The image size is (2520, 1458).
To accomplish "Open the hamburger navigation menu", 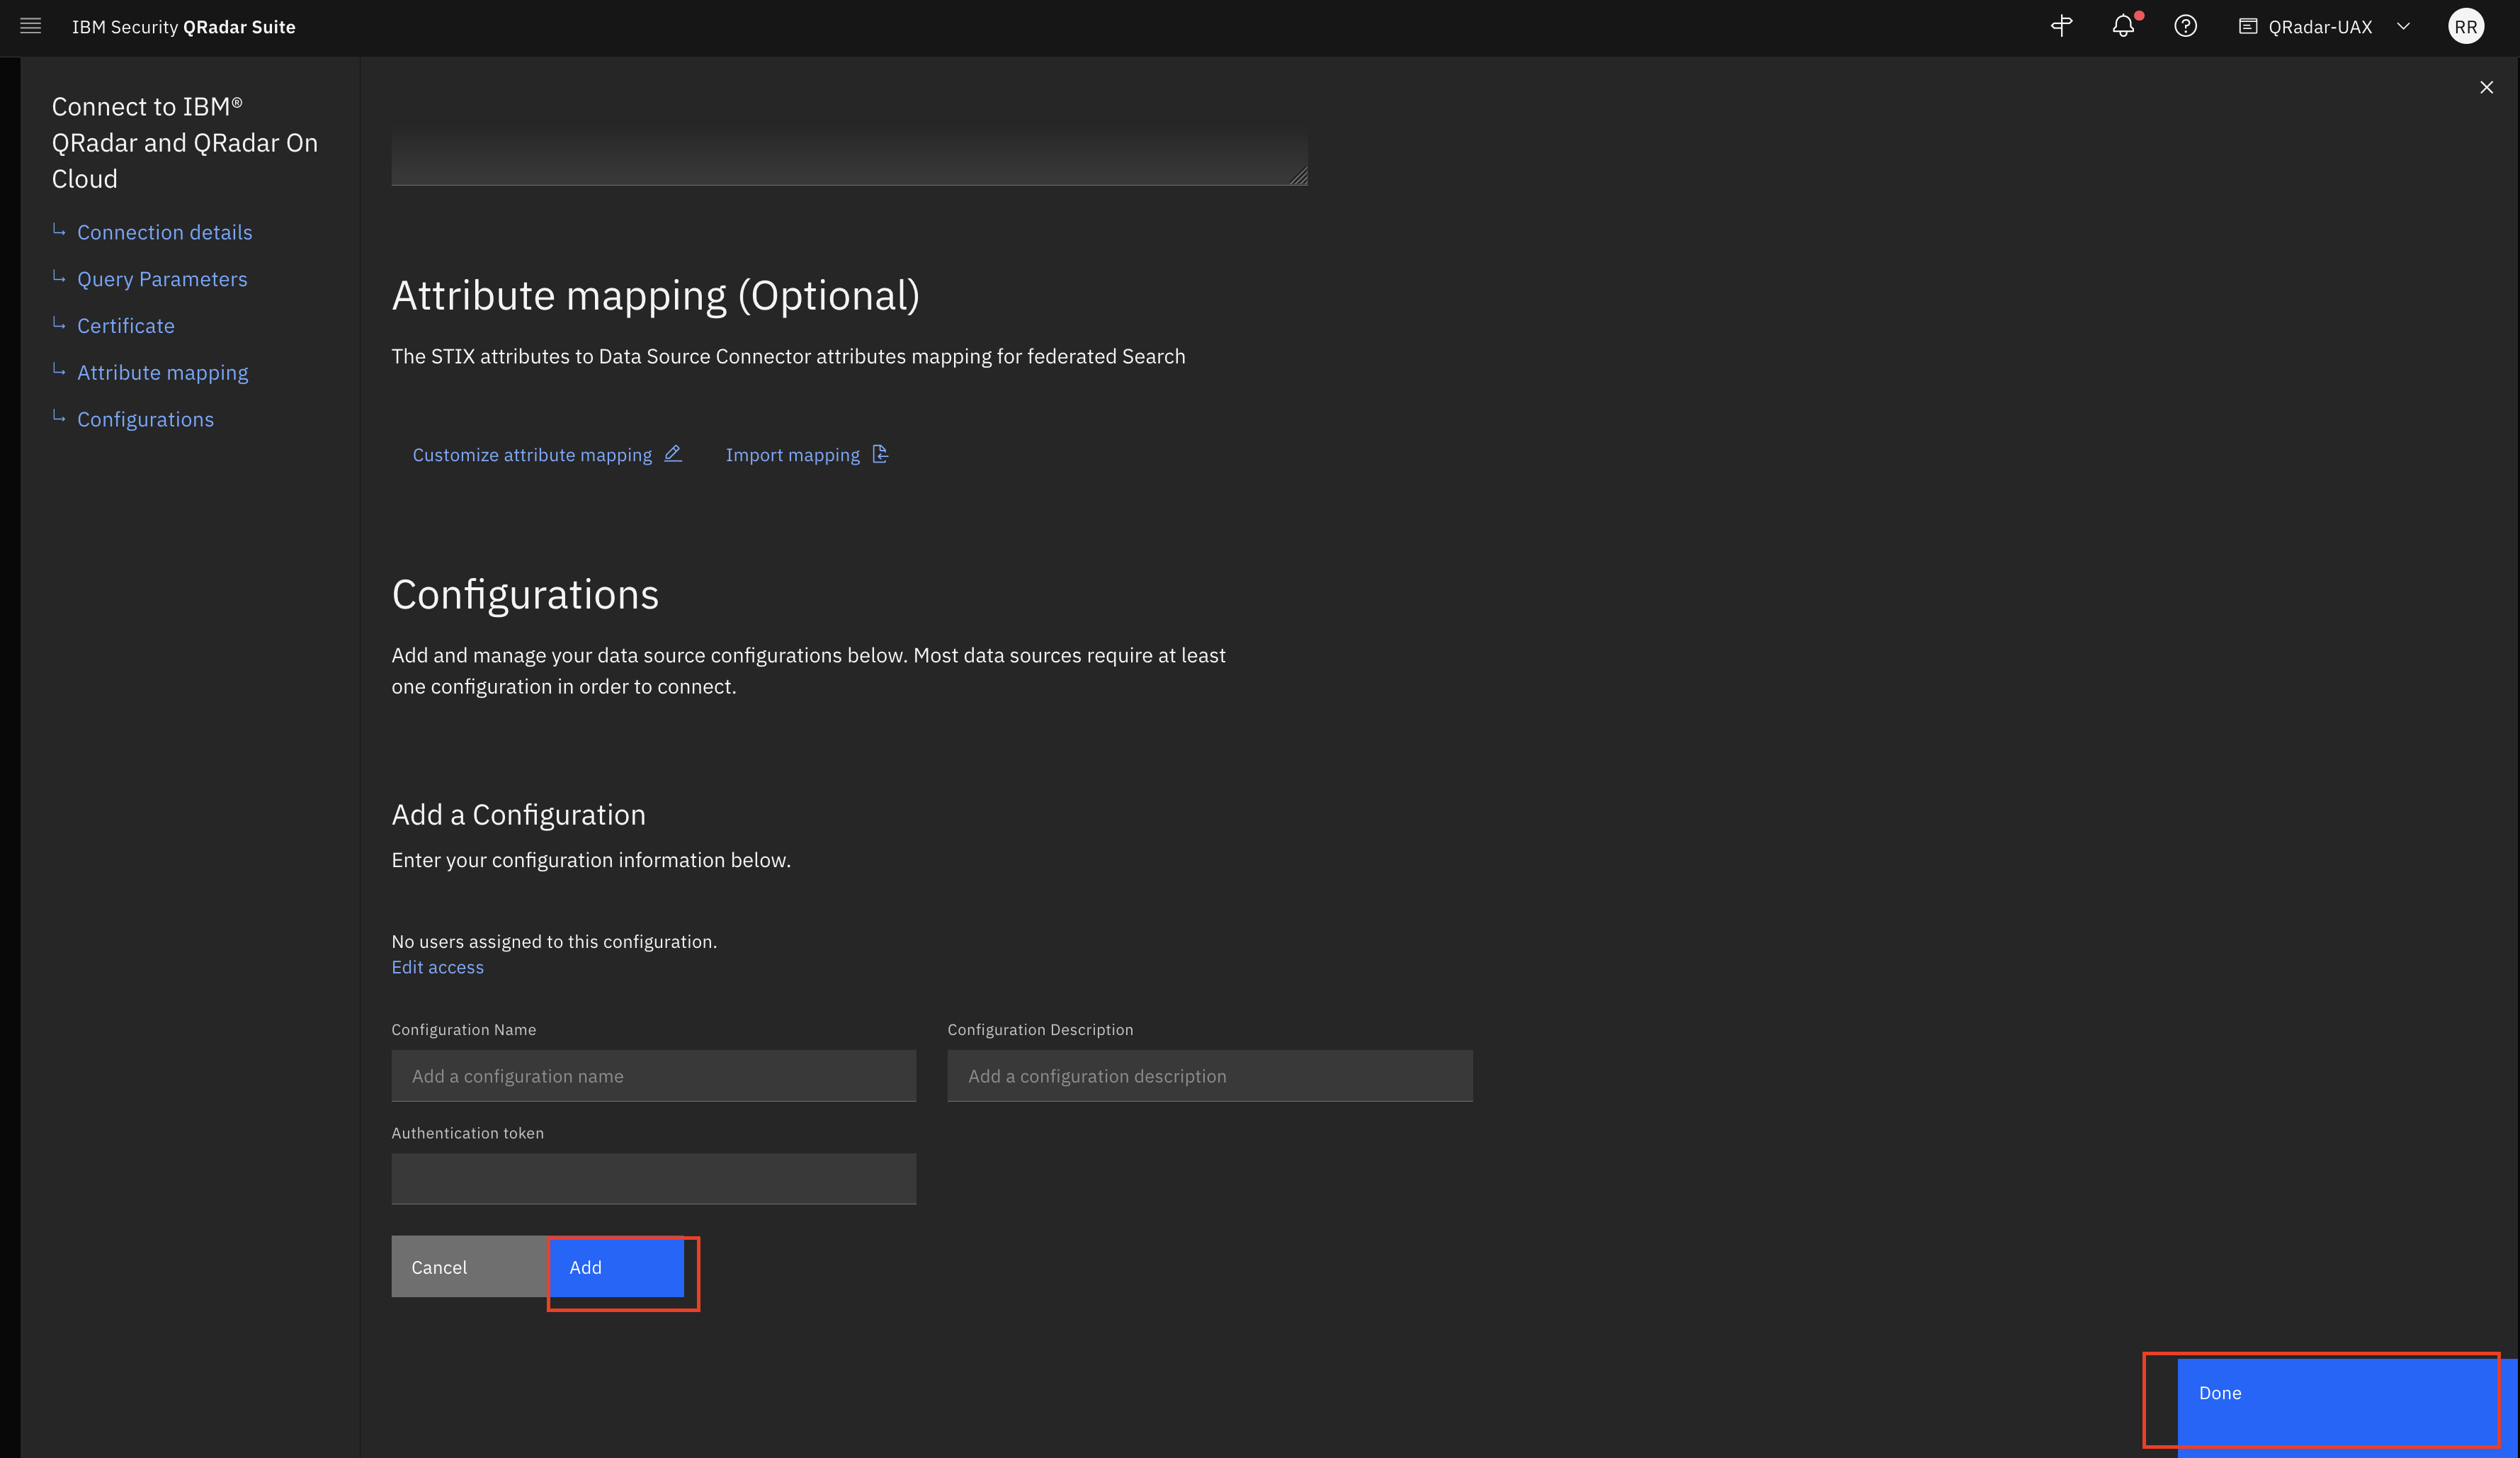I will 31,27.
